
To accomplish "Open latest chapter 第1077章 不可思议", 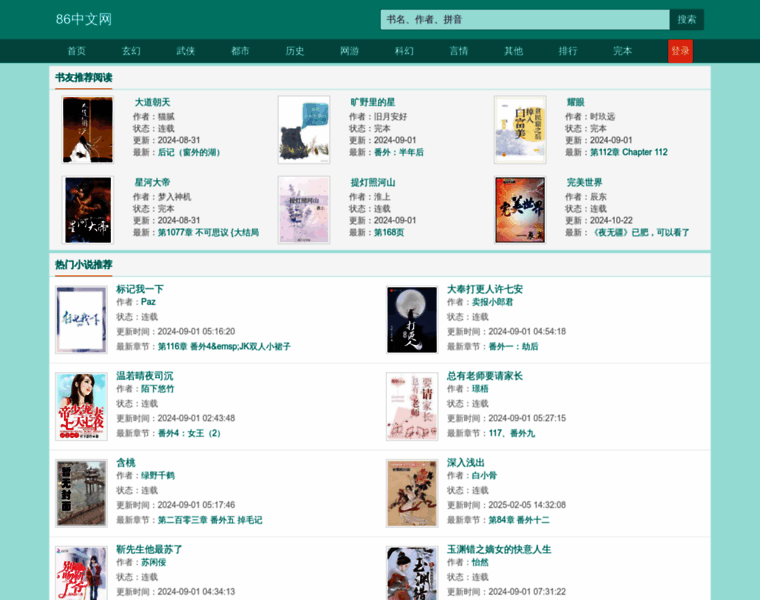I will [x=208, y=233].
